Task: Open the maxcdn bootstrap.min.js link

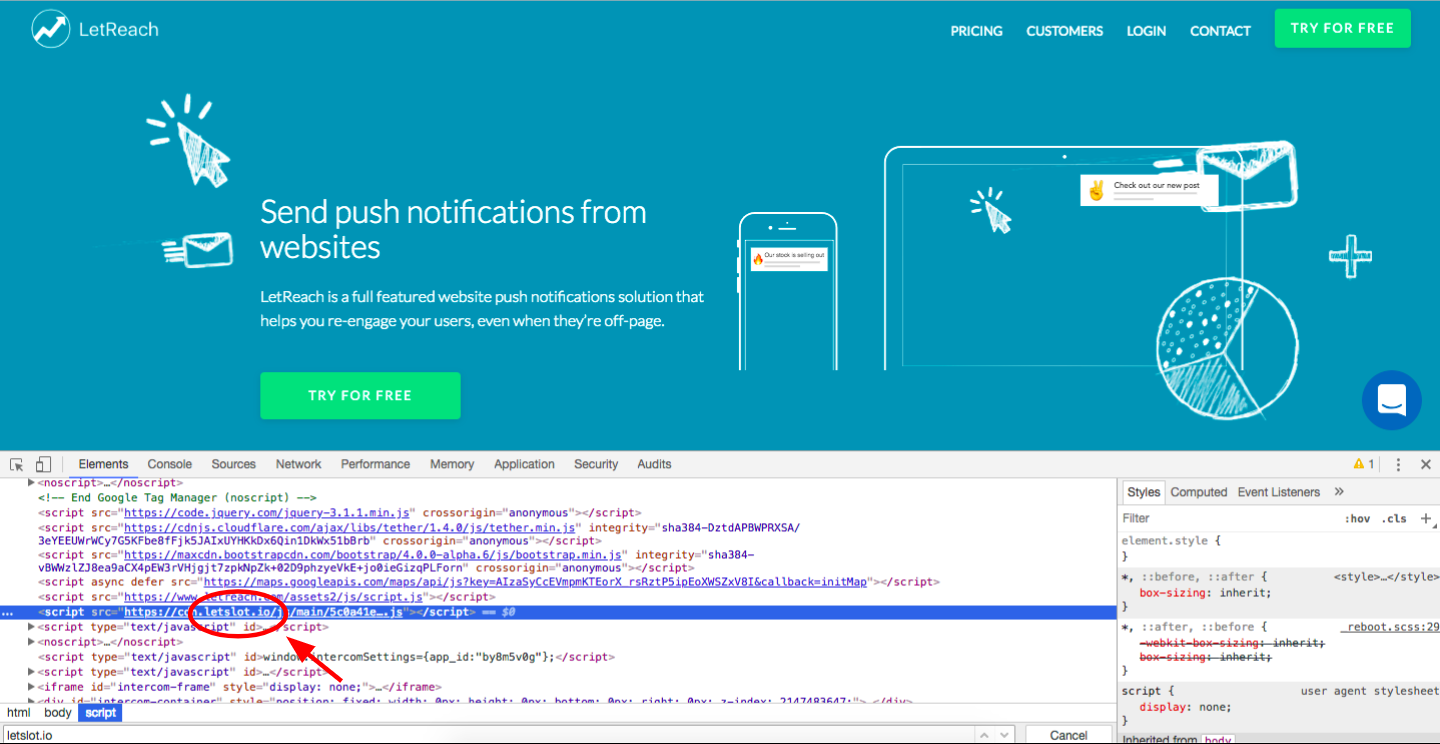Action: pos(374,555)
